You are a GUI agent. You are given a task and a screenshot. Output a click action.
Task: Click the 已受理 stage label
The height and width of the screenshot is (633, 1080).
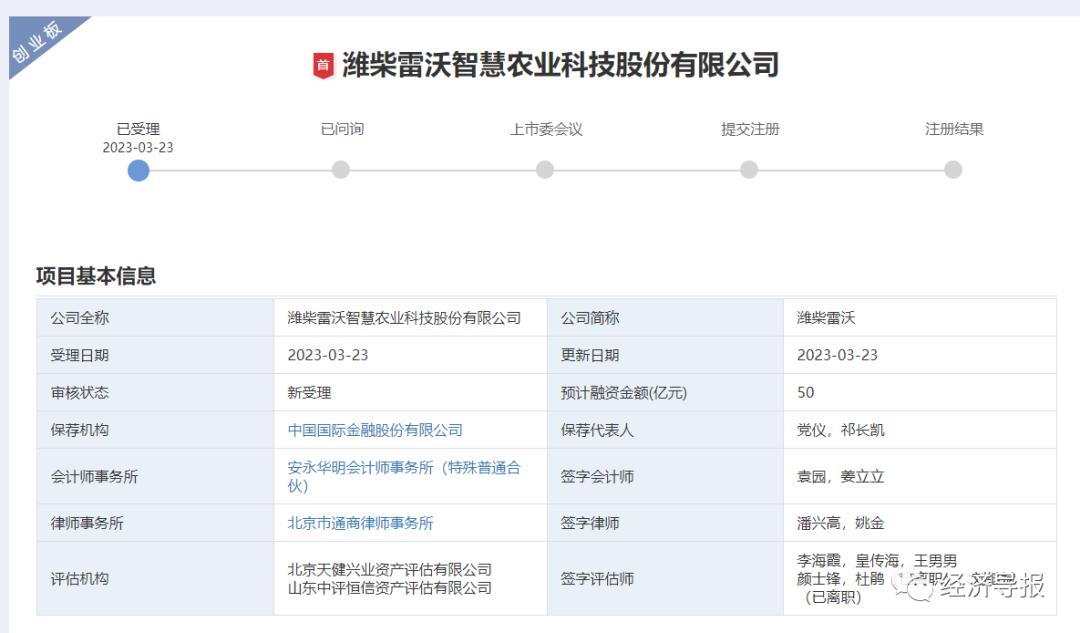138,129
